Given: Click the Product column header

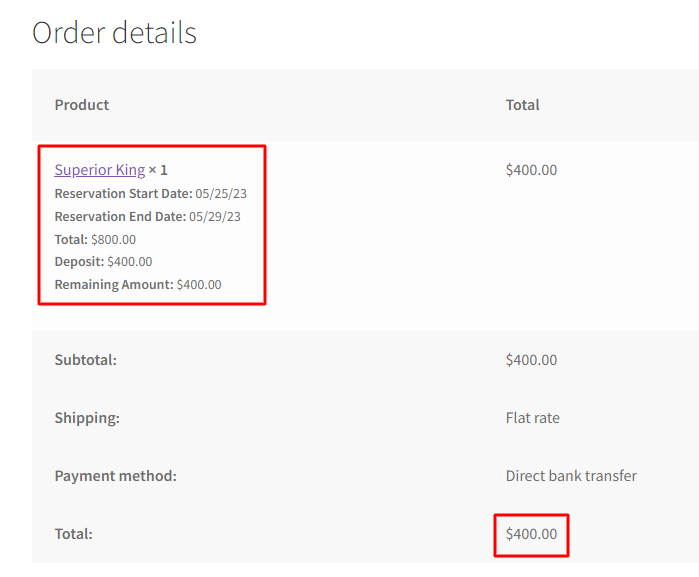Looking at the screenshot, I should click(82, 105).
